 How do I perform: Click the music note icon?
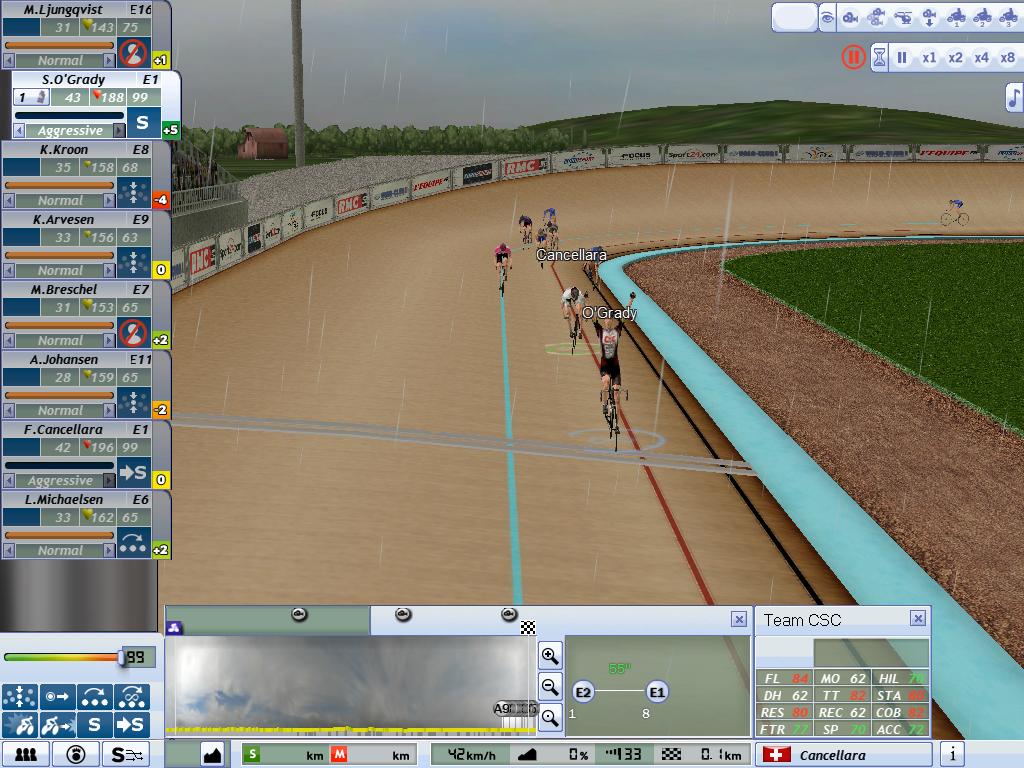pos(1013,97)
